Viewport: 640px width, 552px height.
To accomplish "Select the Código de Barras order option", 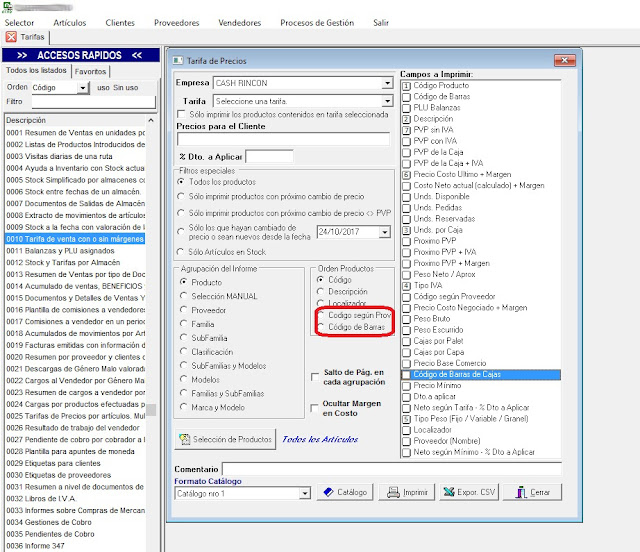I will click(320, 327).
